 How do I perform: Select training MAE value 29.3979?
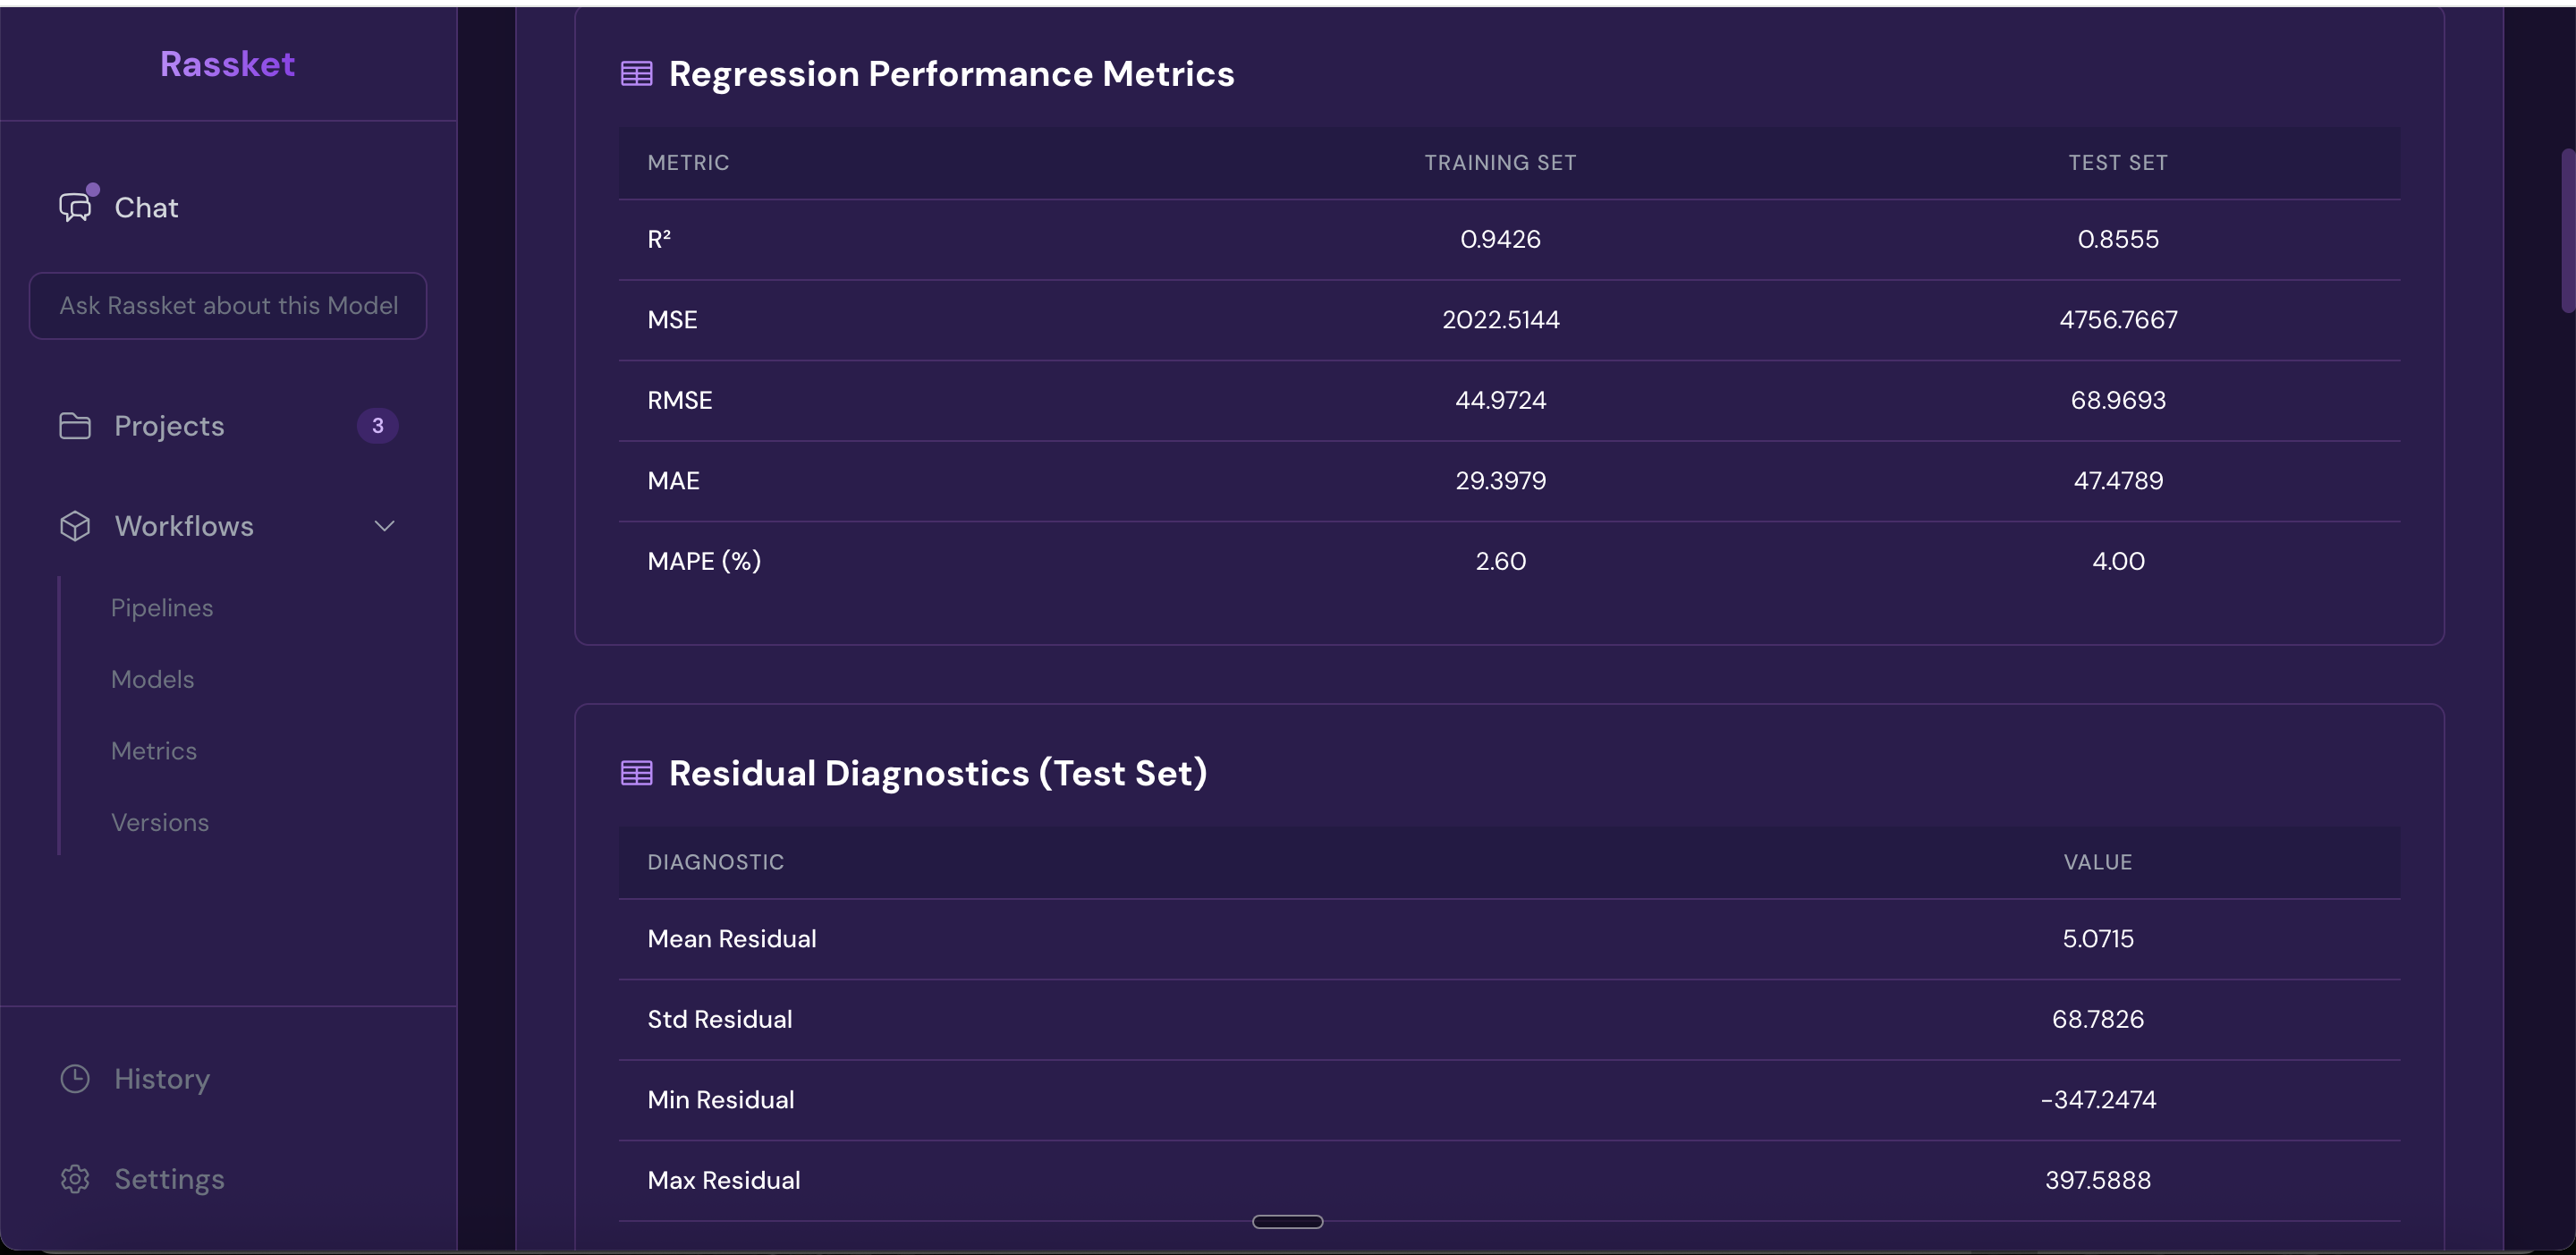pos(1500,480)
